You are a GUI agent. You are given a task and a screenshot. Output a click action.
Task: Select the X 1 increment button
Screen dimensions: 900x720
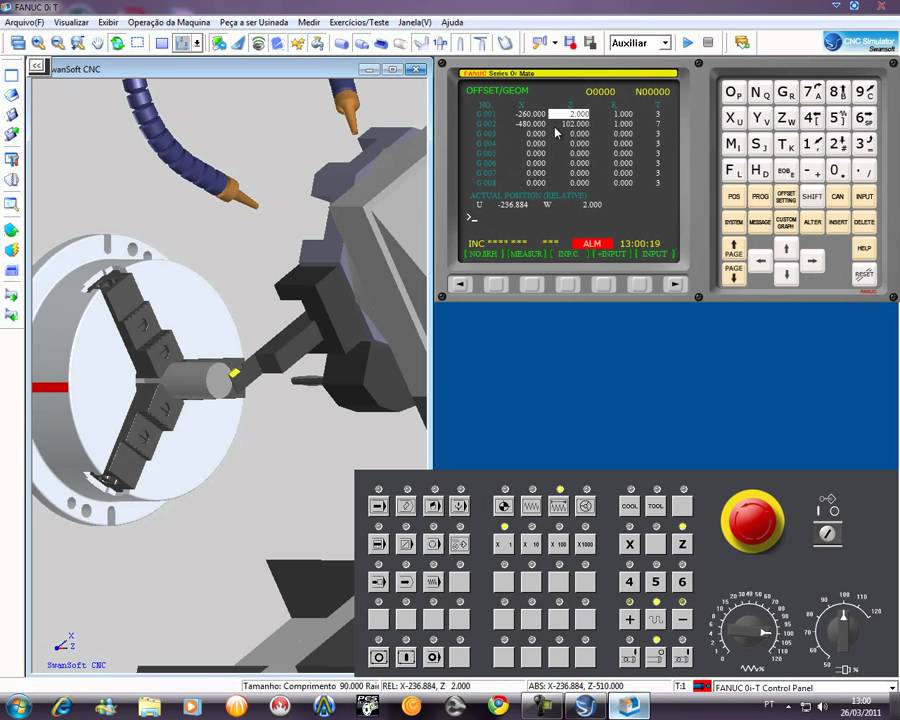tap(503, 544)
